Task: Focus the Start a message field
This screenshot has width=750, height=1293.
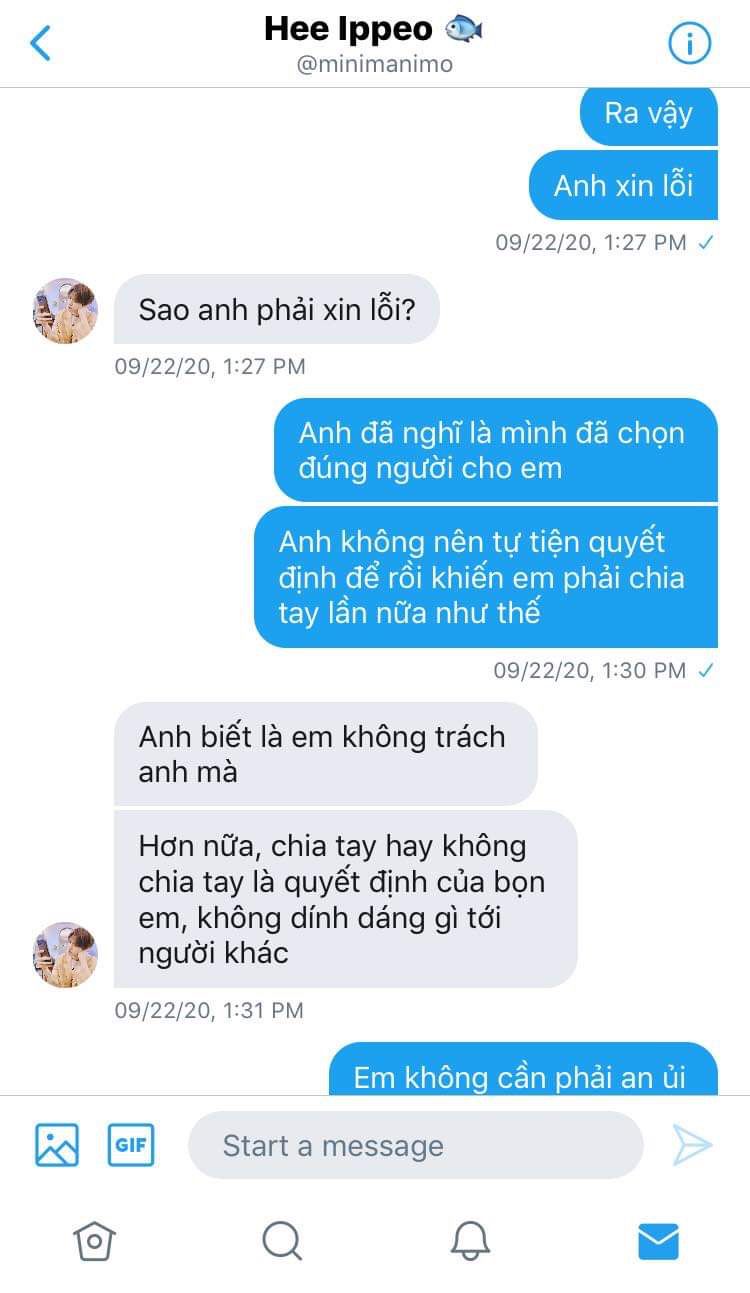Action: tap(415, 1145)
